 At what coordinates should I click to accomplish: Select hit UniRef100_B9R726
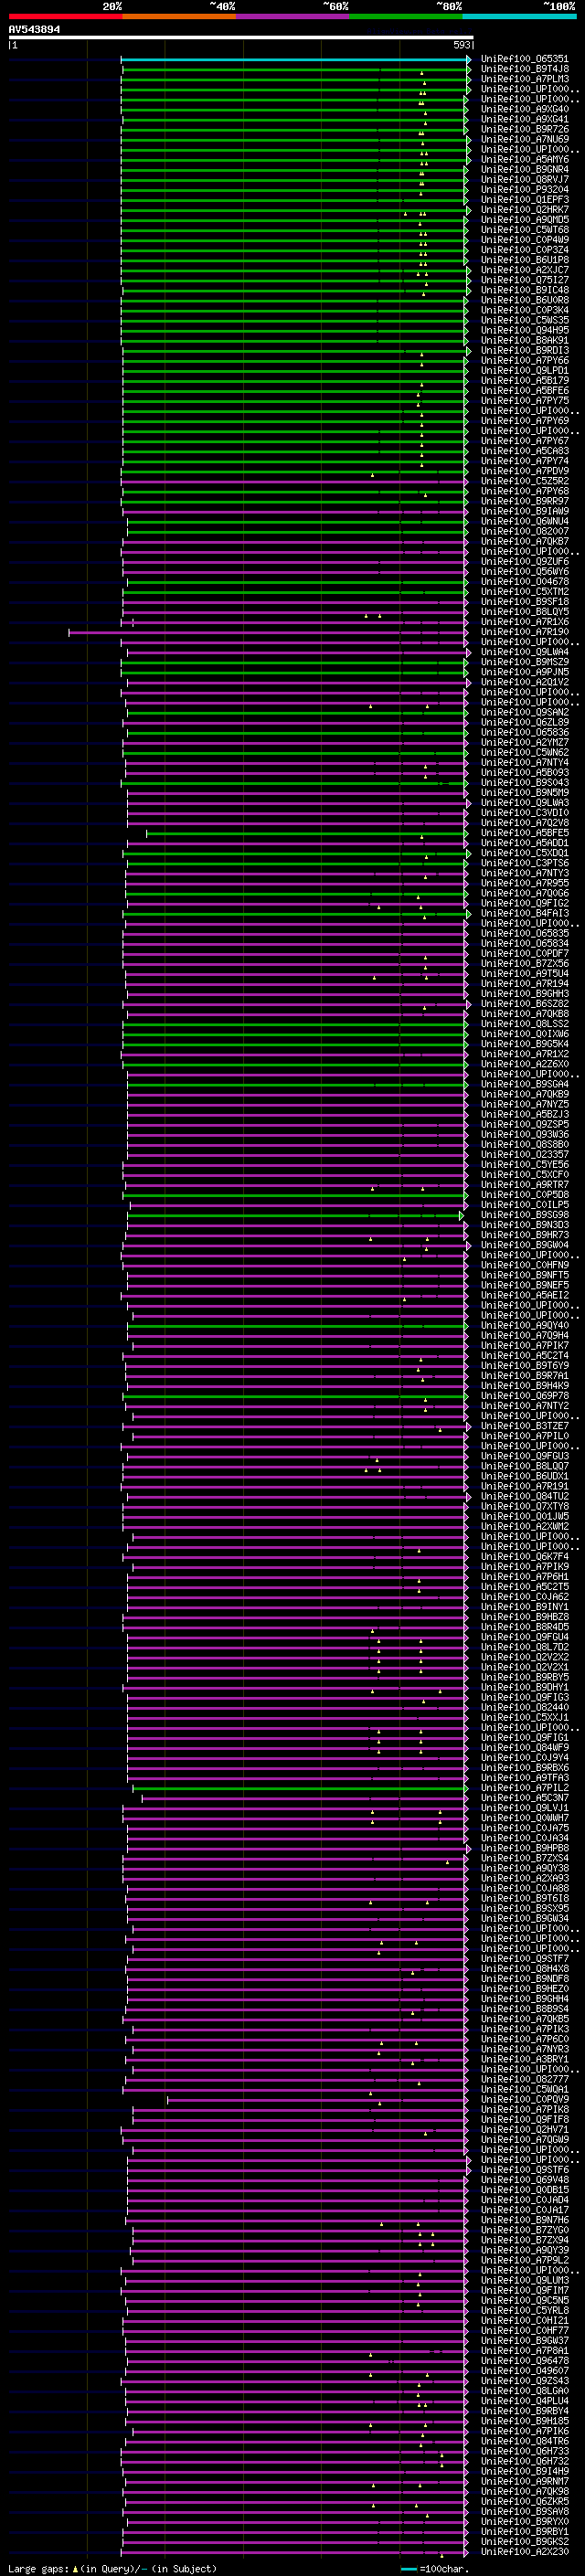click(524, 129)
